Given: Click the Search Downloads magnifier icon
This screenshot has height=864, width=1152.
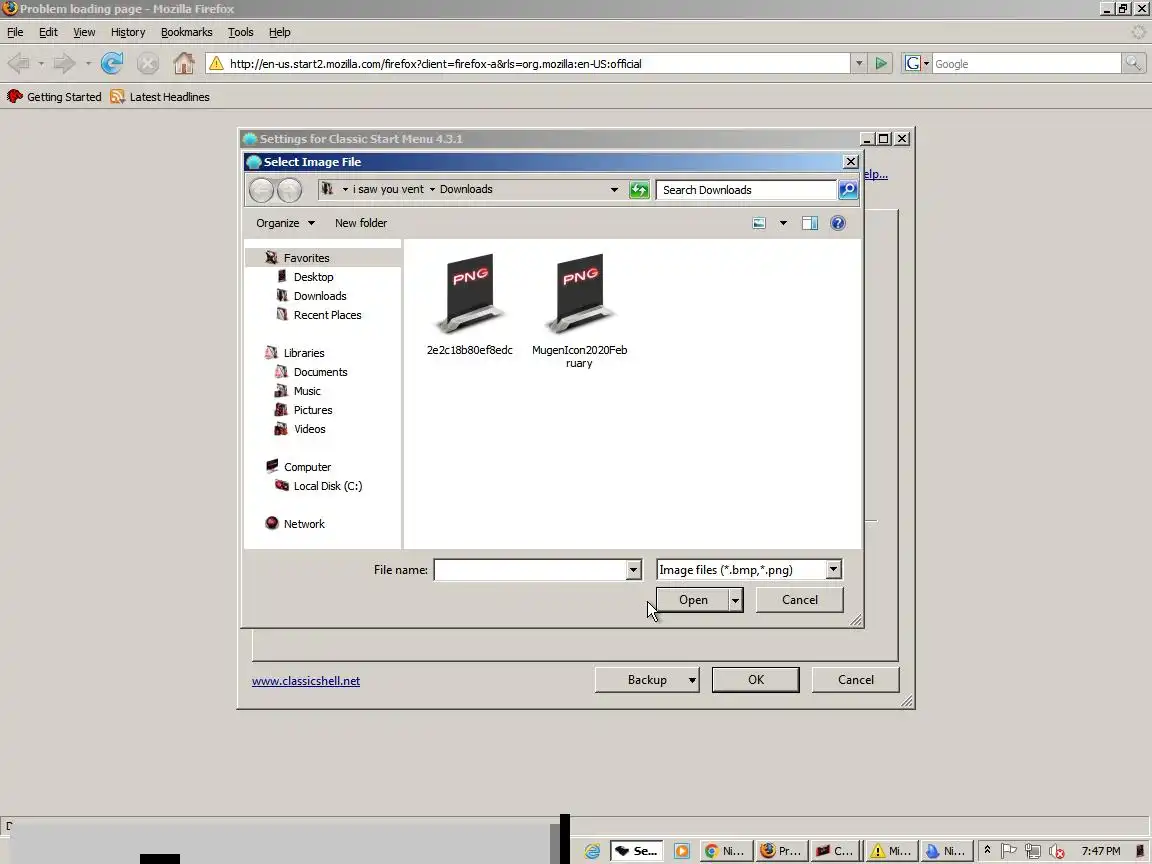Looking at the screenshot, I should tap(848, 190).
